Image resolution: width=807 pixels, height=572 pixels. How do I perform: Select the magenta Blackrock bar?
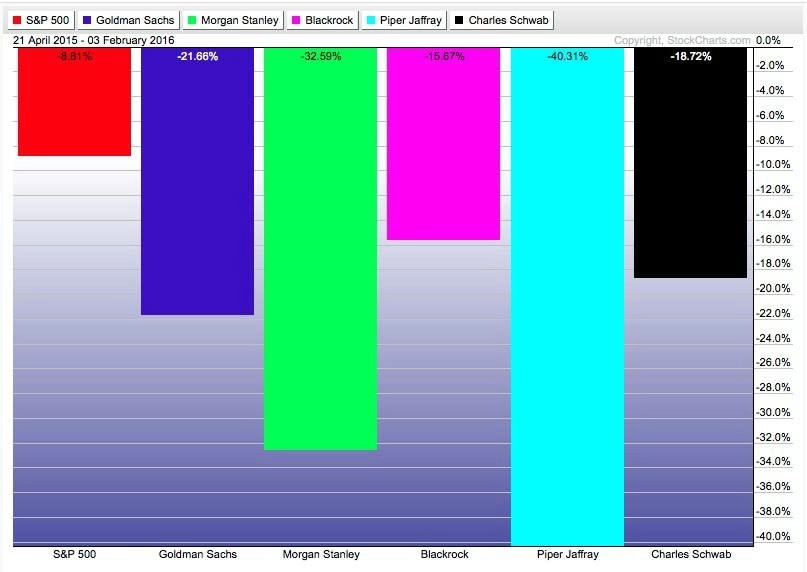pyautogui.click(x=444, y=144)
